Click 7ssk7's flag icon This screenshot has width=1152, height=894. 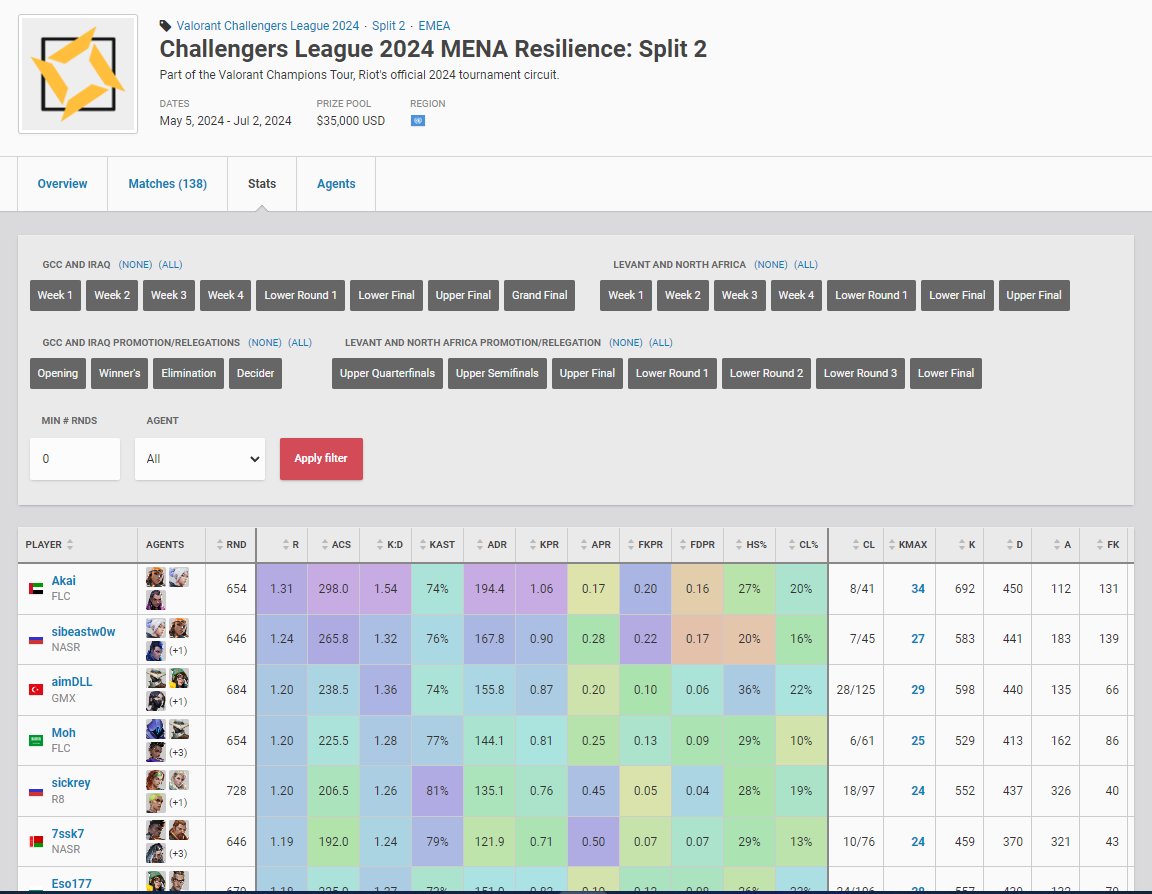35,841
